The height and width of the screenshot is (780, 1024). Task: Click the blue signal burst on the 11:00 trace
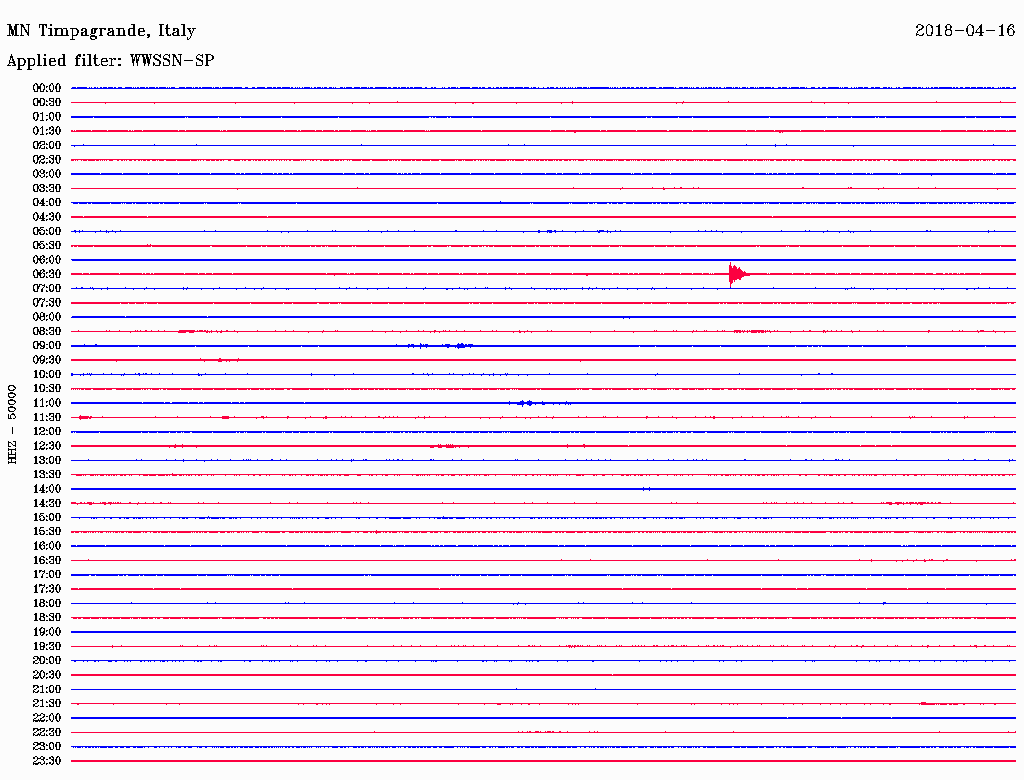click(525, 403)
